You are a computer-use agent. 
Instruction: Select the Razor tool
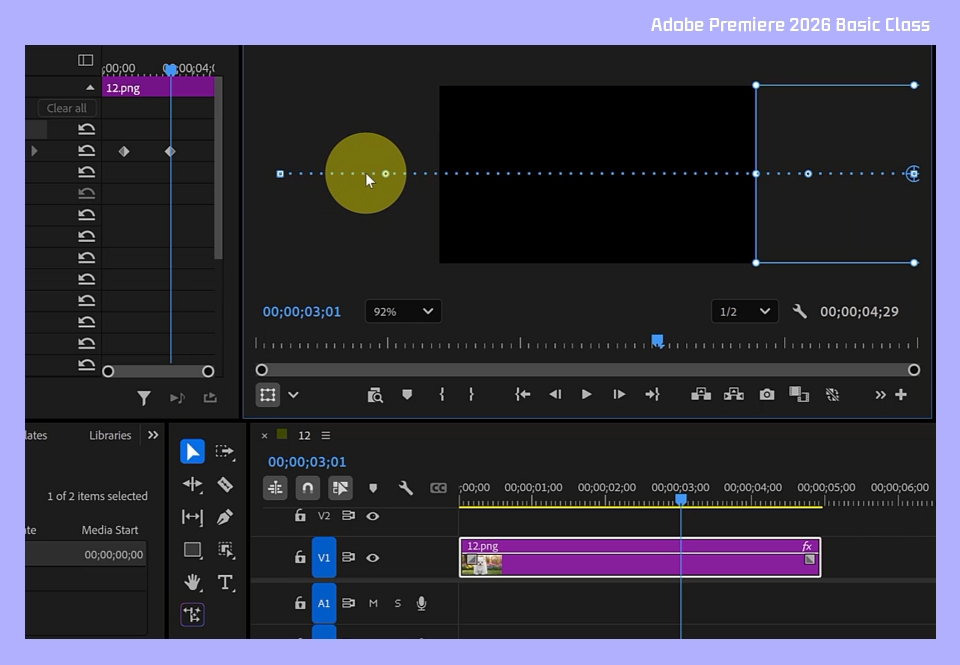pyautogui.click(x=225, y=484)
